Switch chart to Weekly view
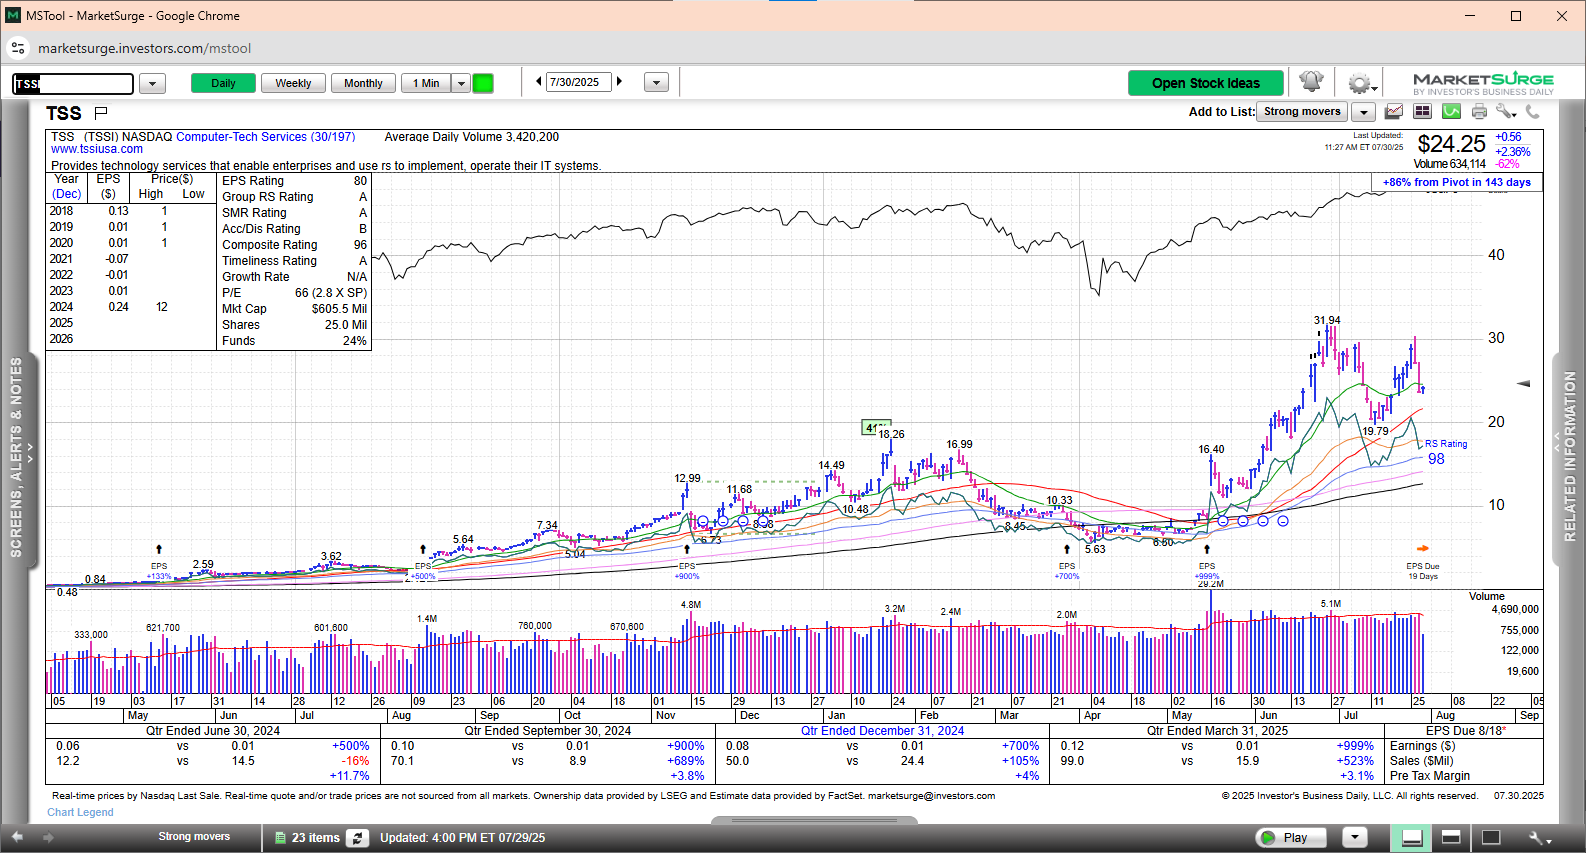The image size is (1586, 853). pos(293,83)
